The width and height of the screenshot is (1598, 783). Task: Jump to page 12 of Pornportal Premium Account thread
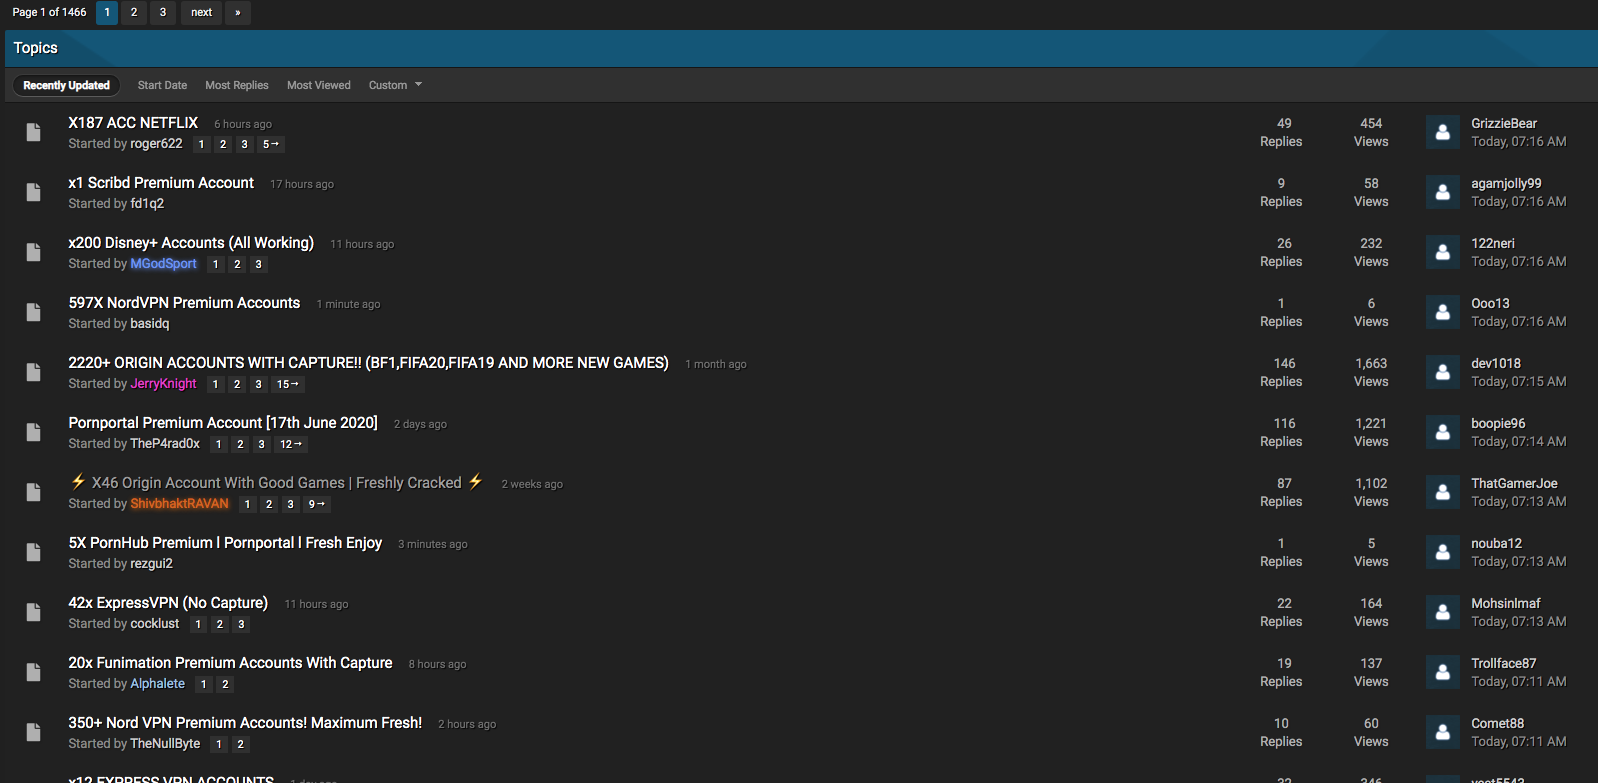click(291, 444)
